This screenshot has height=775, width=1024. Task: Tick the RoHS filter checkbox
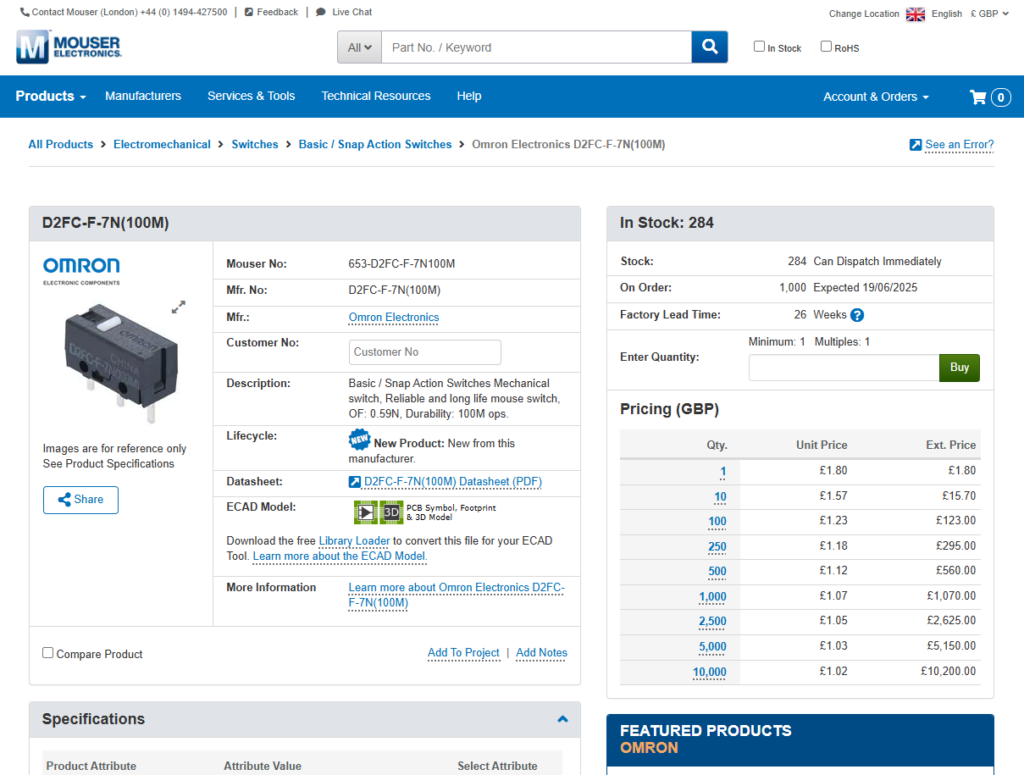point(826,46)
